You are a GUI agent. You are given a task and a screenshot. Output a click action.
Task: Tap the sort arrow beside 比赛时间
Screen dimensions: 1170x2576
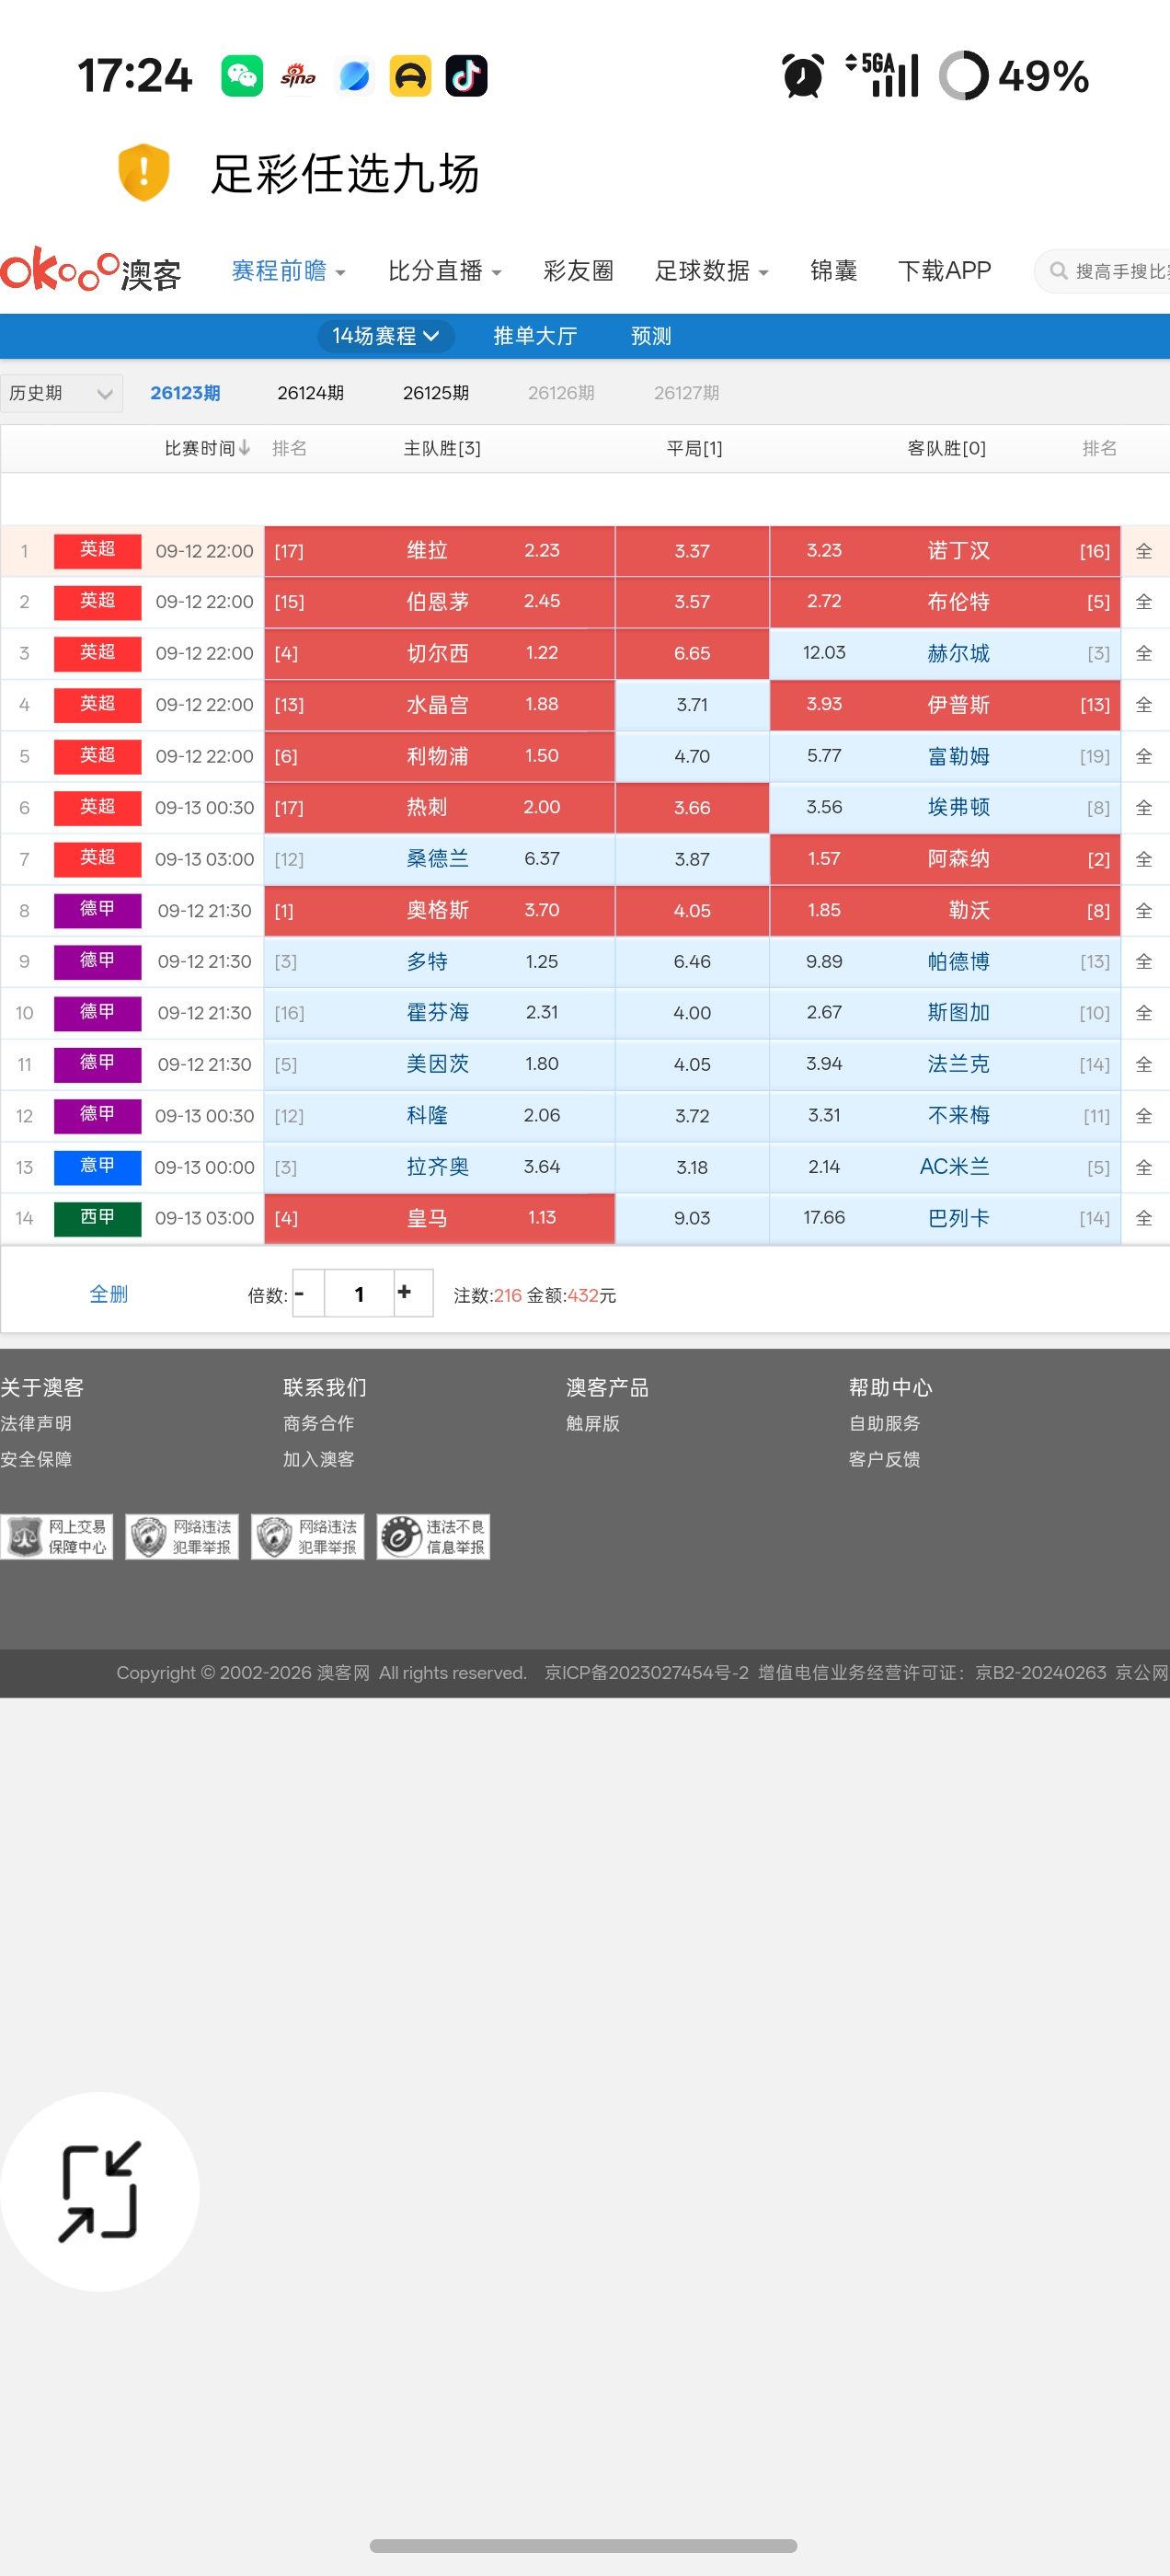coord(244,448)
